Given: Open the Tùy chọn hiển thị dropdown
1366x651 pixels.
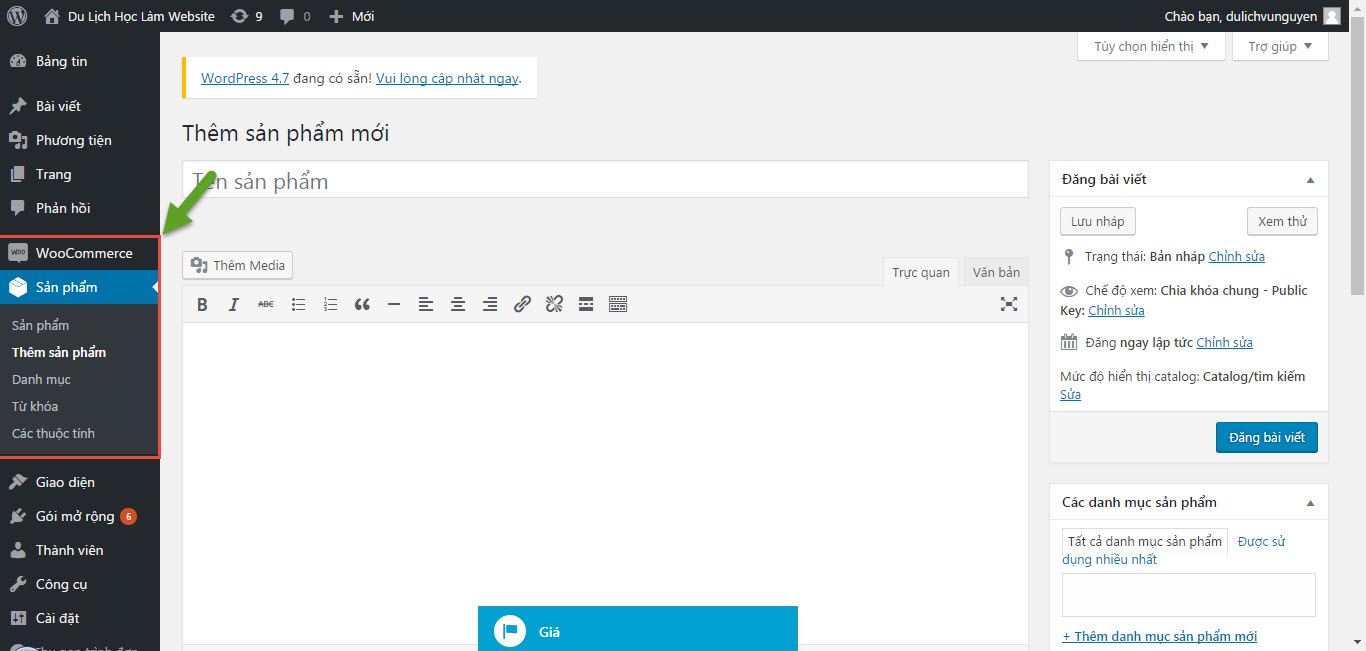Looking at the screenshot, I should coord(1150,45).
